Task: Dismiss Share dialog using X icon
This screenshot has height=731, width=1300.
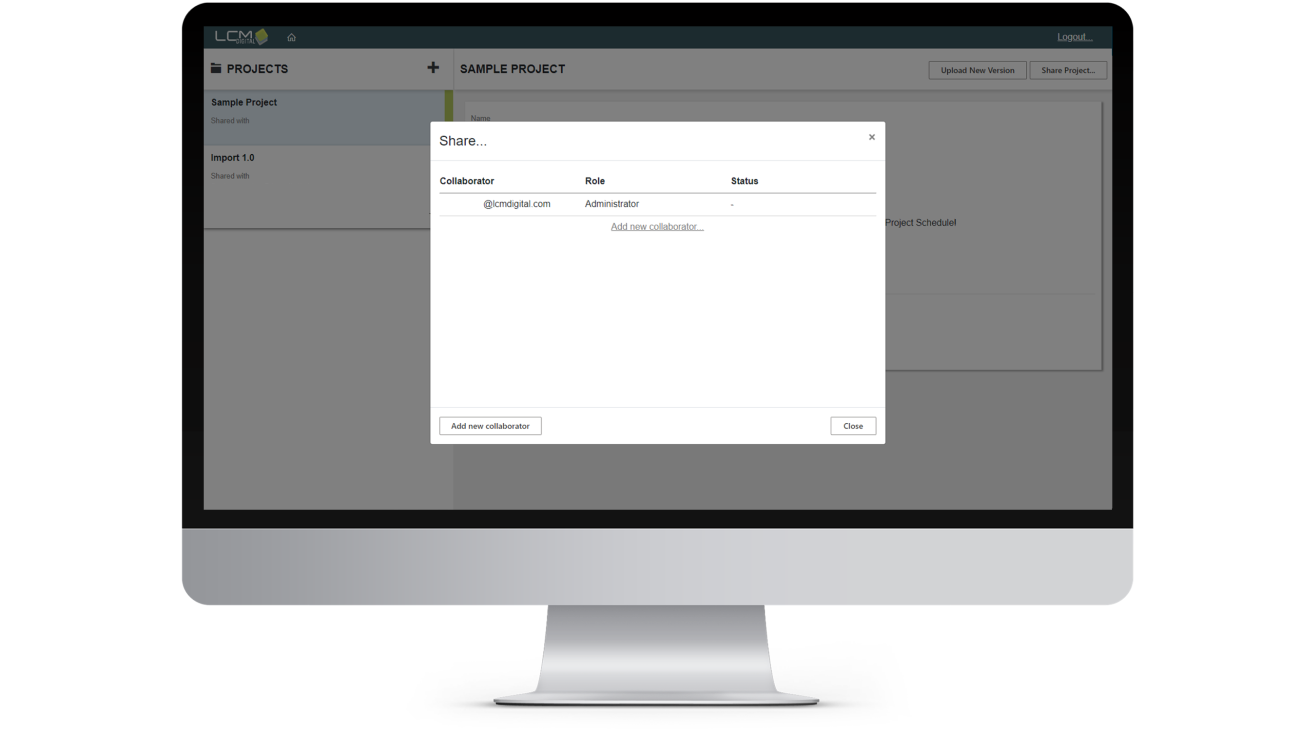Action: pos(872,137)
